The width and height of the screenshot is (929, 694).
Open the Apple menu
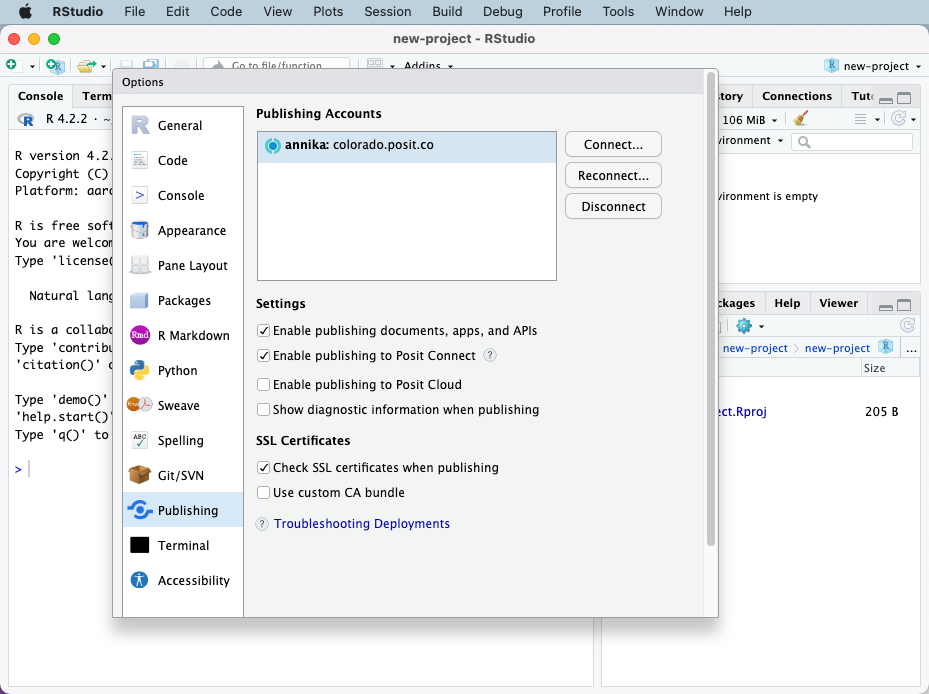click(x=25, y=11)
